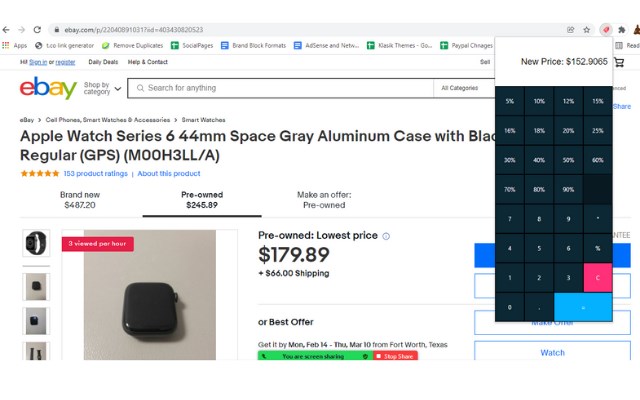Screen dimensions: 640x400
Task: Open the Apps grid in bookmarks bar
Action: click(x=15, y=45)
